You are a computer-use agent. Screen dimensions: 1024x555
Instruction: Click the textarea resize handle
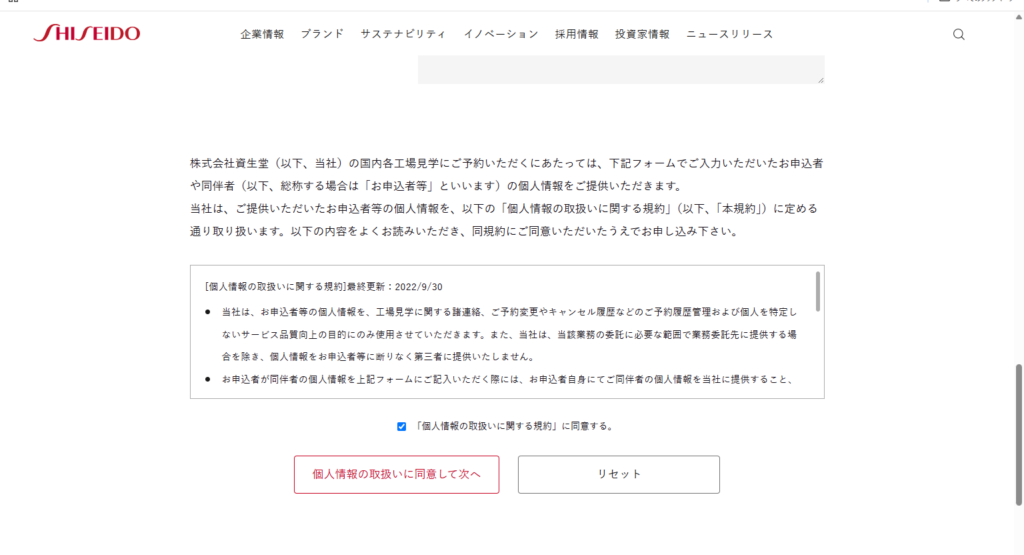(820, 79)
